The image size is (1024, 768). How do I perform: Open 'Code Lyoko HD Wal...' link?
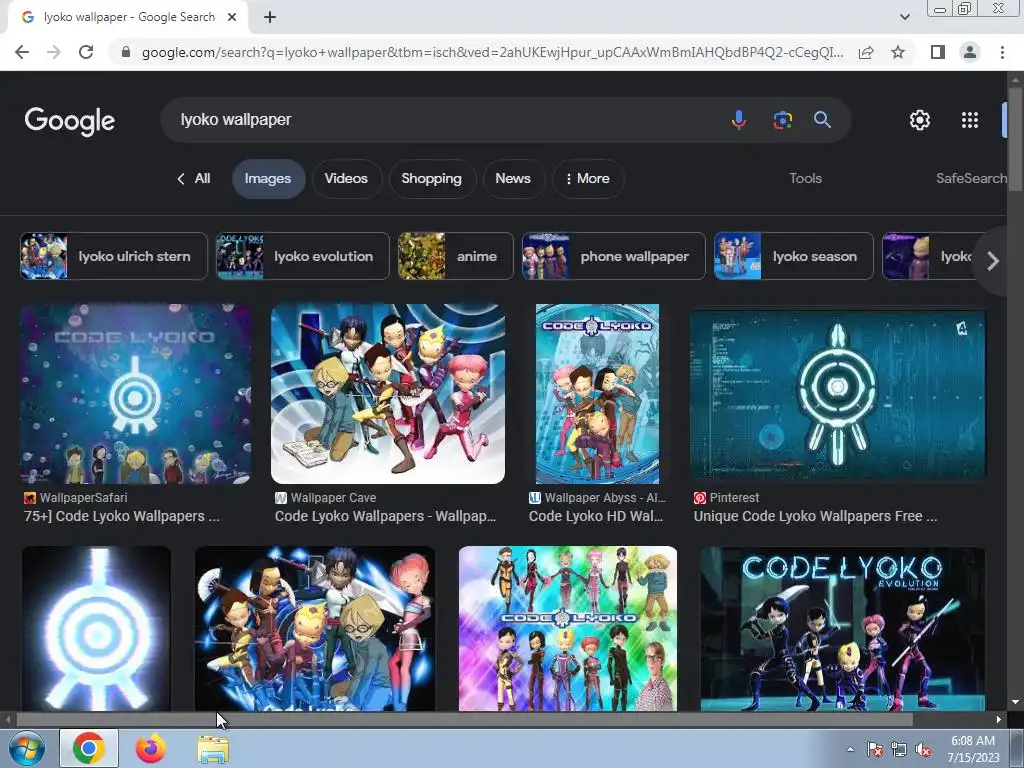click(x=596, y=517)
